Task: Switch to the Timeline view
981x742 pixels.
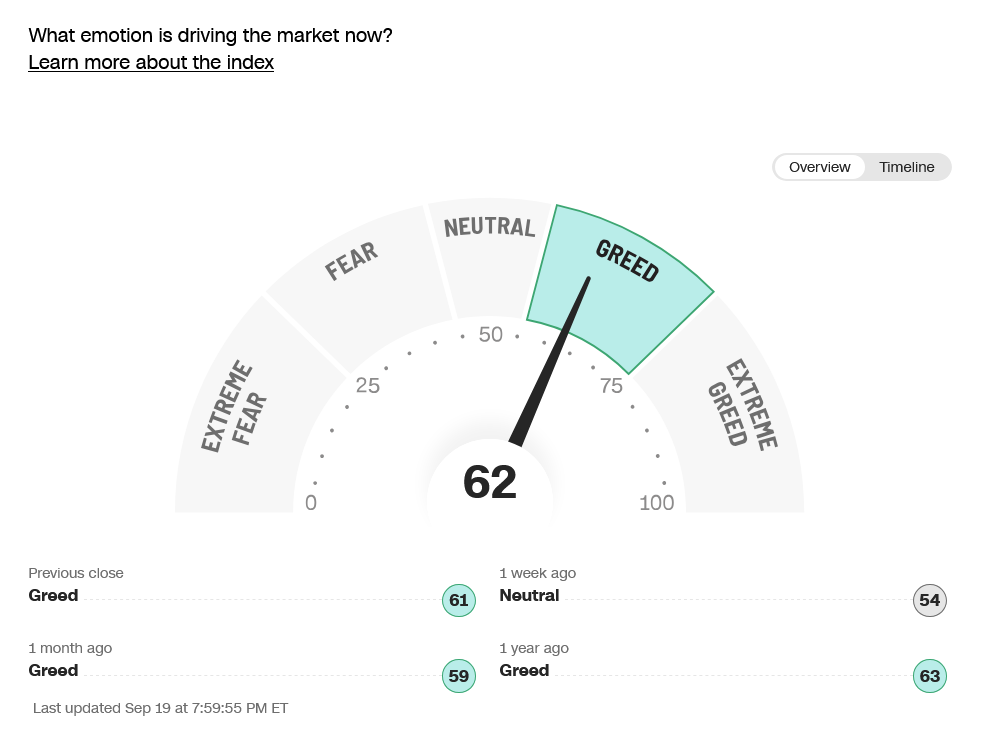Action: [x=907, y=167]
